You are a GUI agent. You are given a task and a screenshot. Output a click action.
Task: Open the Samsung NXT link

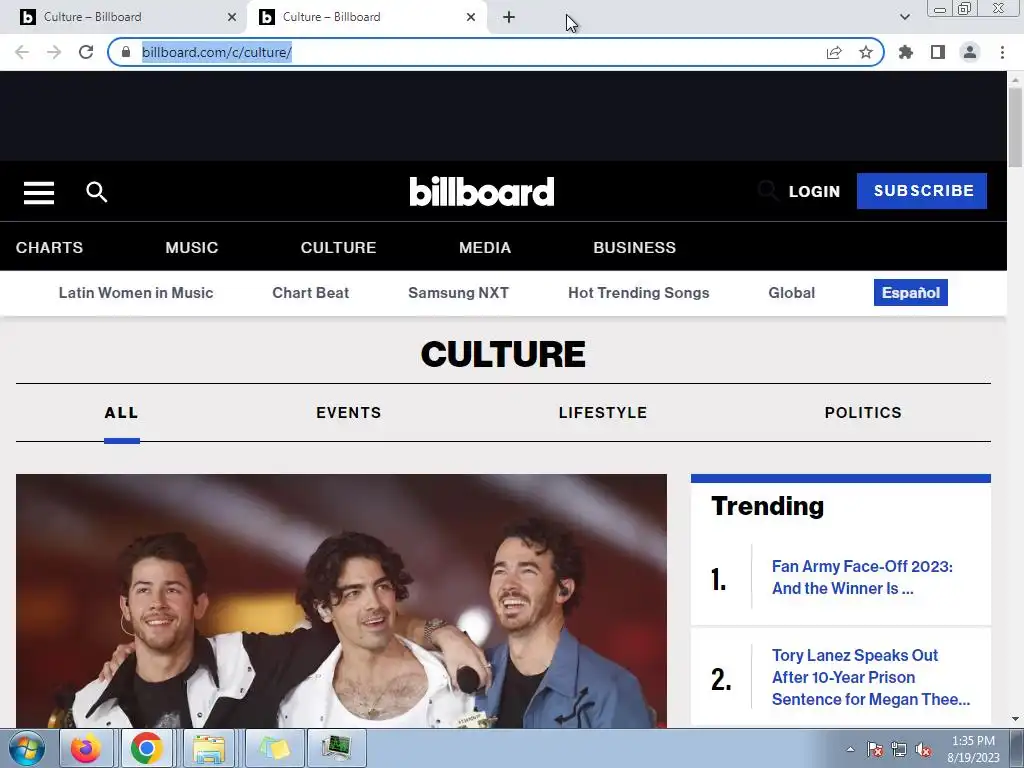pos(458,293)
